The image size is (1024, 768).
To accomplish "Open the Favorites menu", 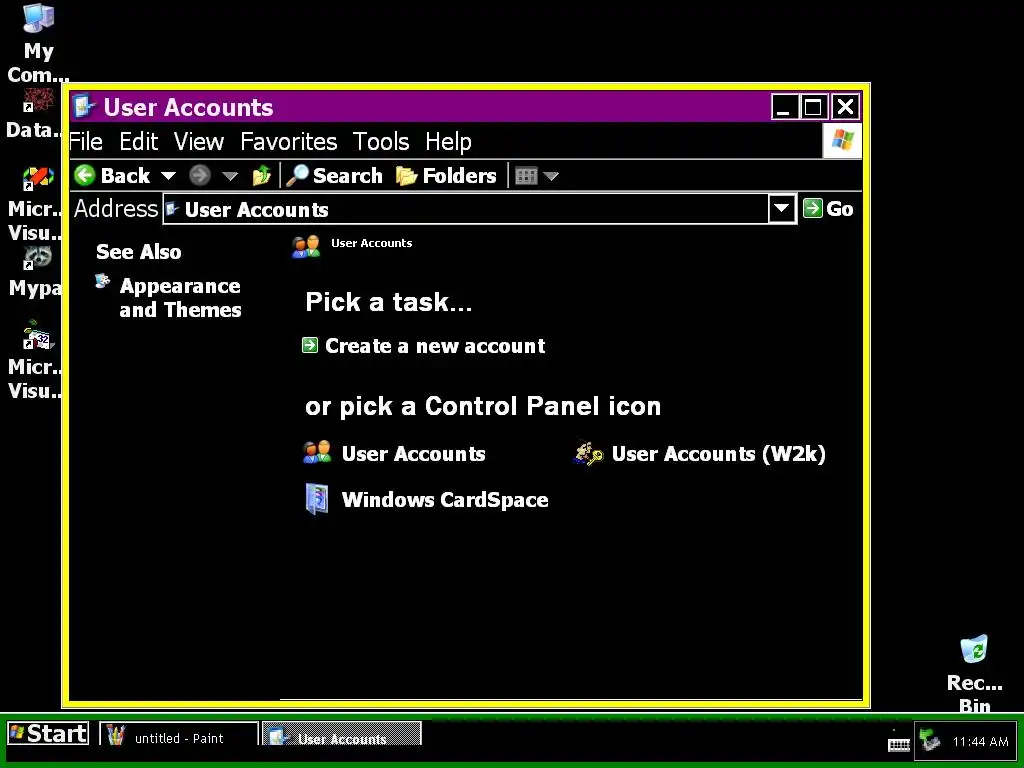I will pyautogui.click(x=289, y=141).
